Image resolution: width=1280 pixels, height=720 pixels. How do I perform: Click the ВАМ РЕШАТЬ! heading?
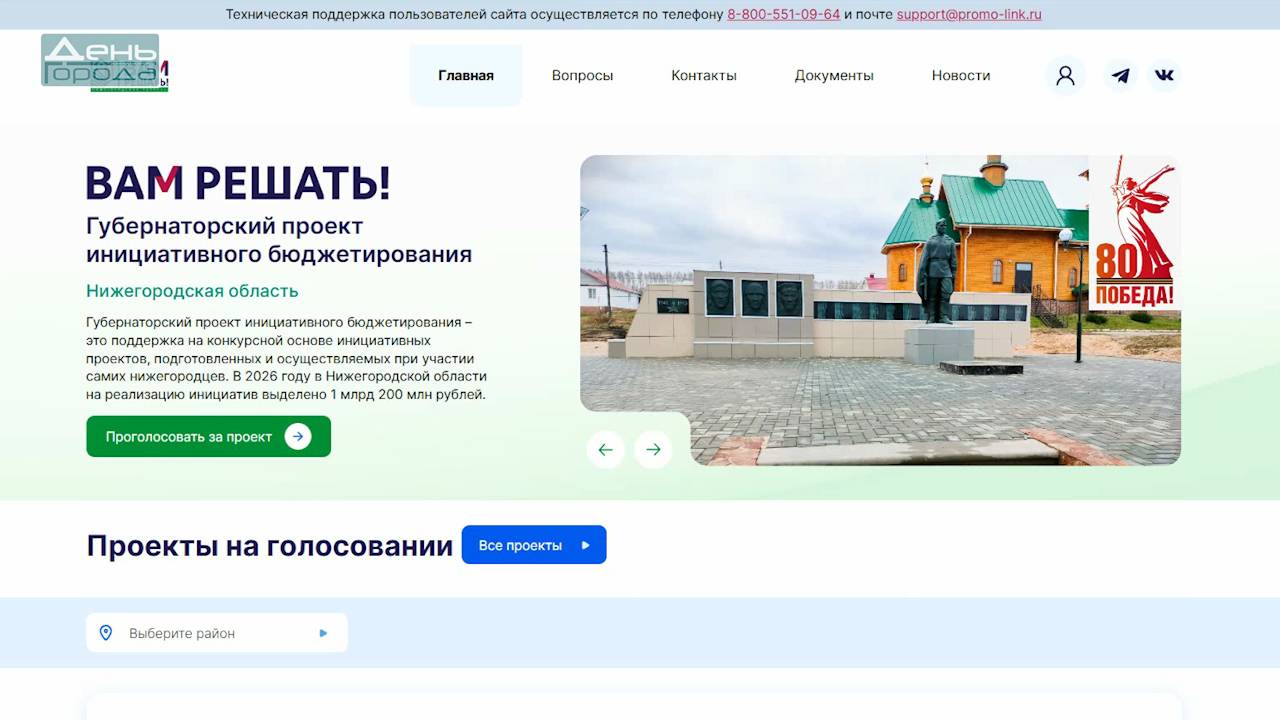[238, 183]
